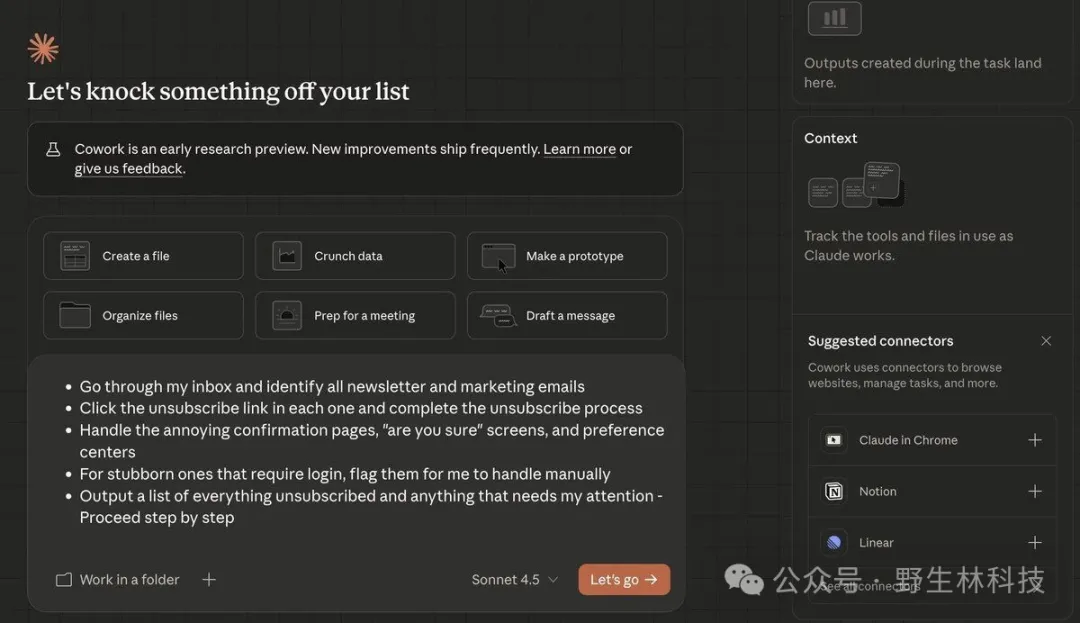Open the Learn more link
The image size is (1080, 623).
pos(579,149)
